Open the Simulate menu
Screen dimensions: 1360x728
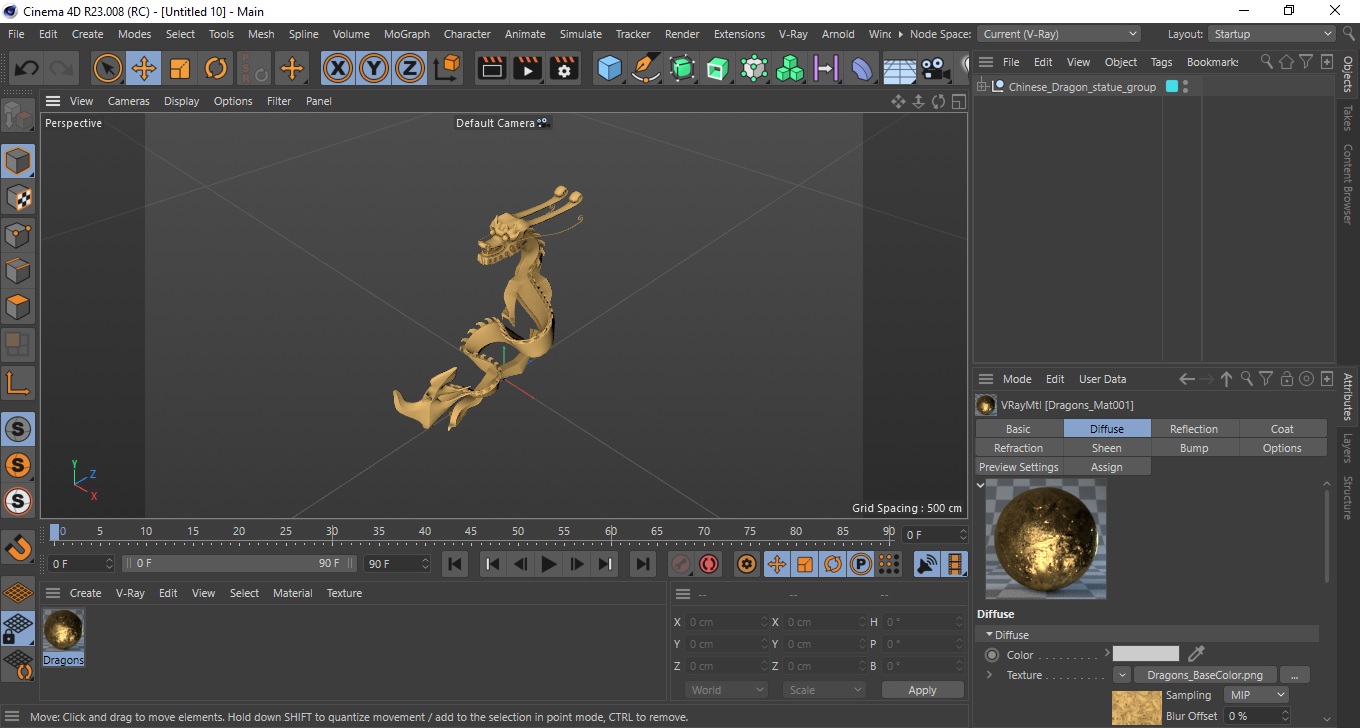(580, 34)
